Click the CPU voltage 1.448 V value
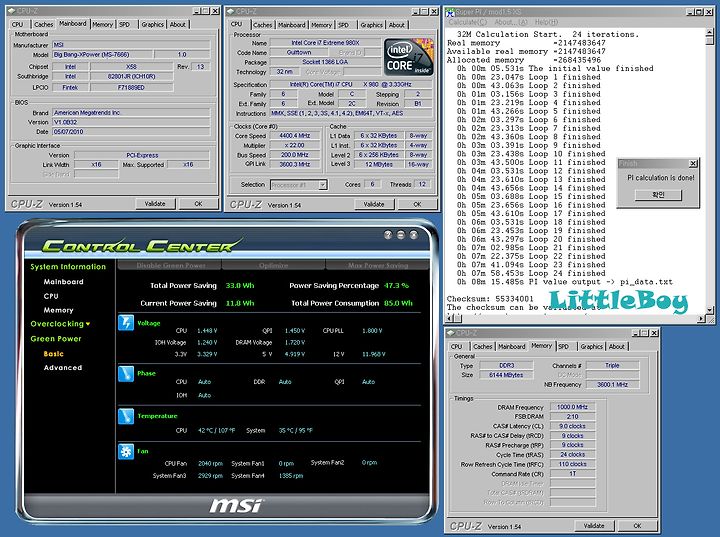Image resolution: width=720 pixels, height=537 pixels. [x=207, y=331]
